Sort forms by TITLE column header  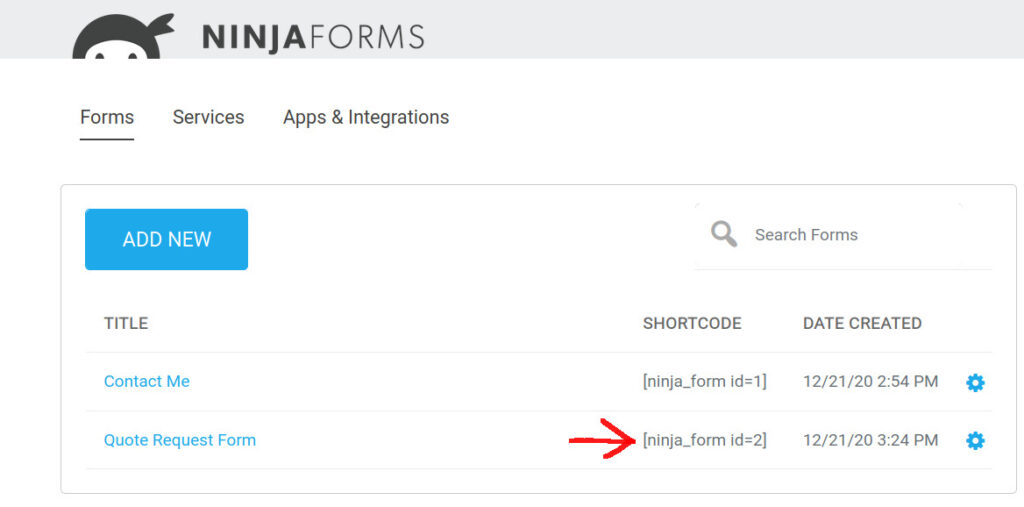tap(126, 323)
